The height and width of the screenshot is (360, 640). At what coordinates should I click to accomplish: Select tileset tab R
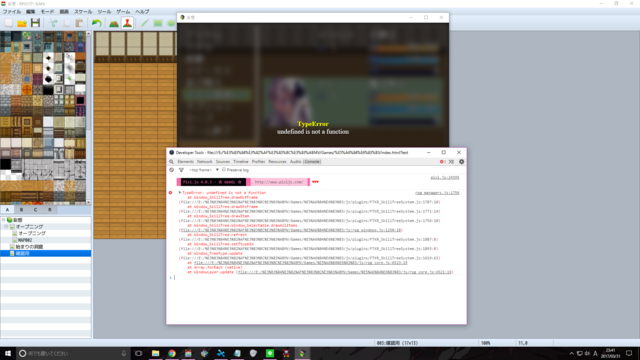50,210
